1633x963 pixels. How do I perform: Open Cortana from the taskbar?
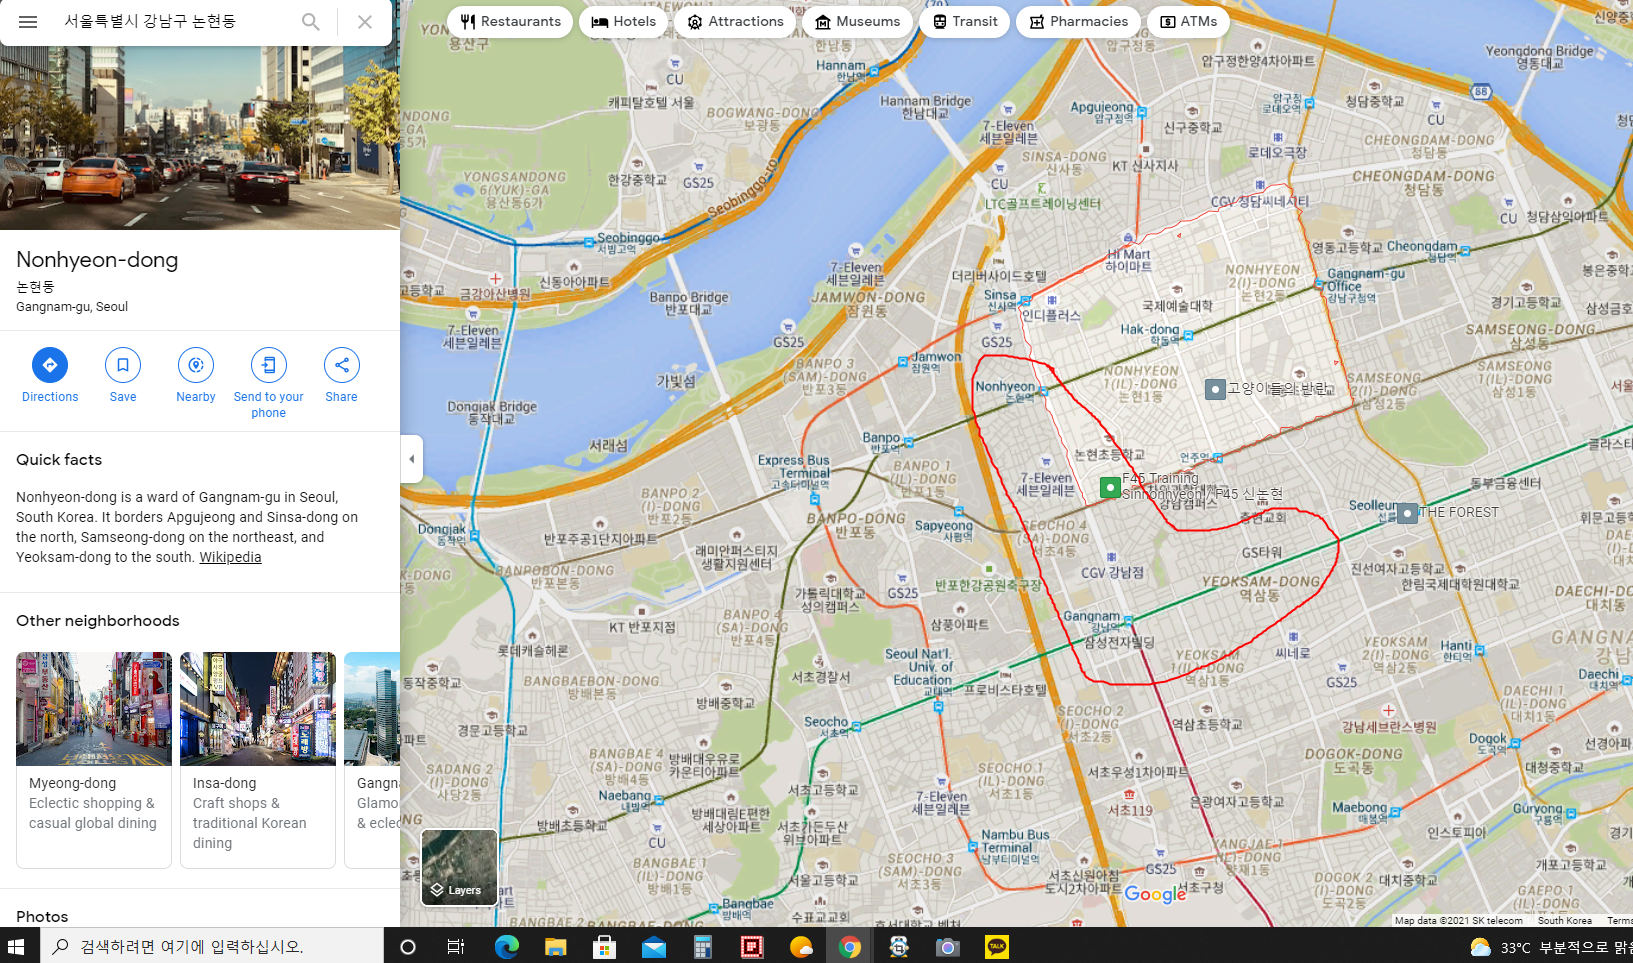(x=407, y=946)
